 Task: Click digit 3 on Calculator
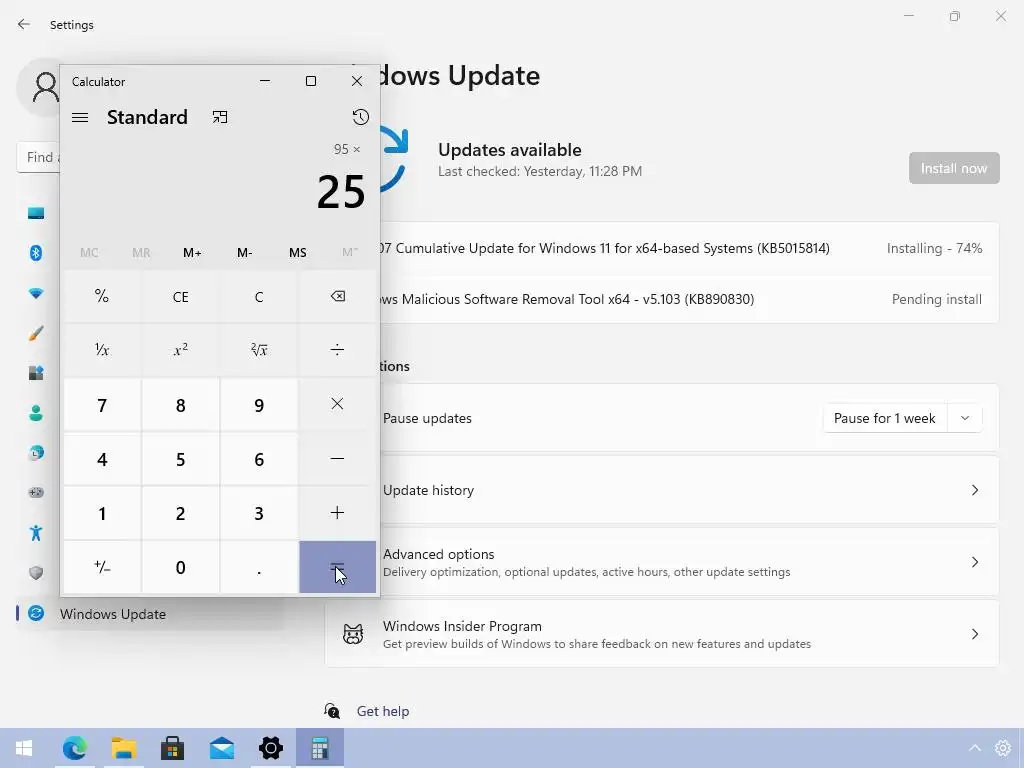[259, 513]
